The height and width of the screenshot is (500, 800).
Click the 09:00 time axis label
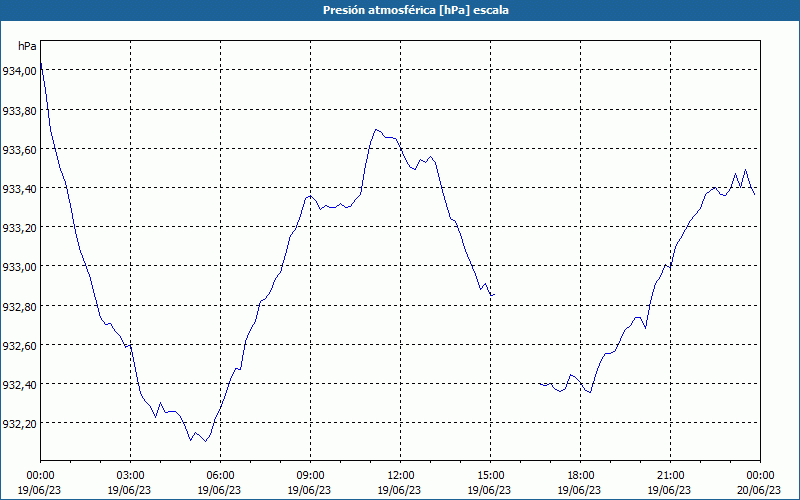[310, 476]
